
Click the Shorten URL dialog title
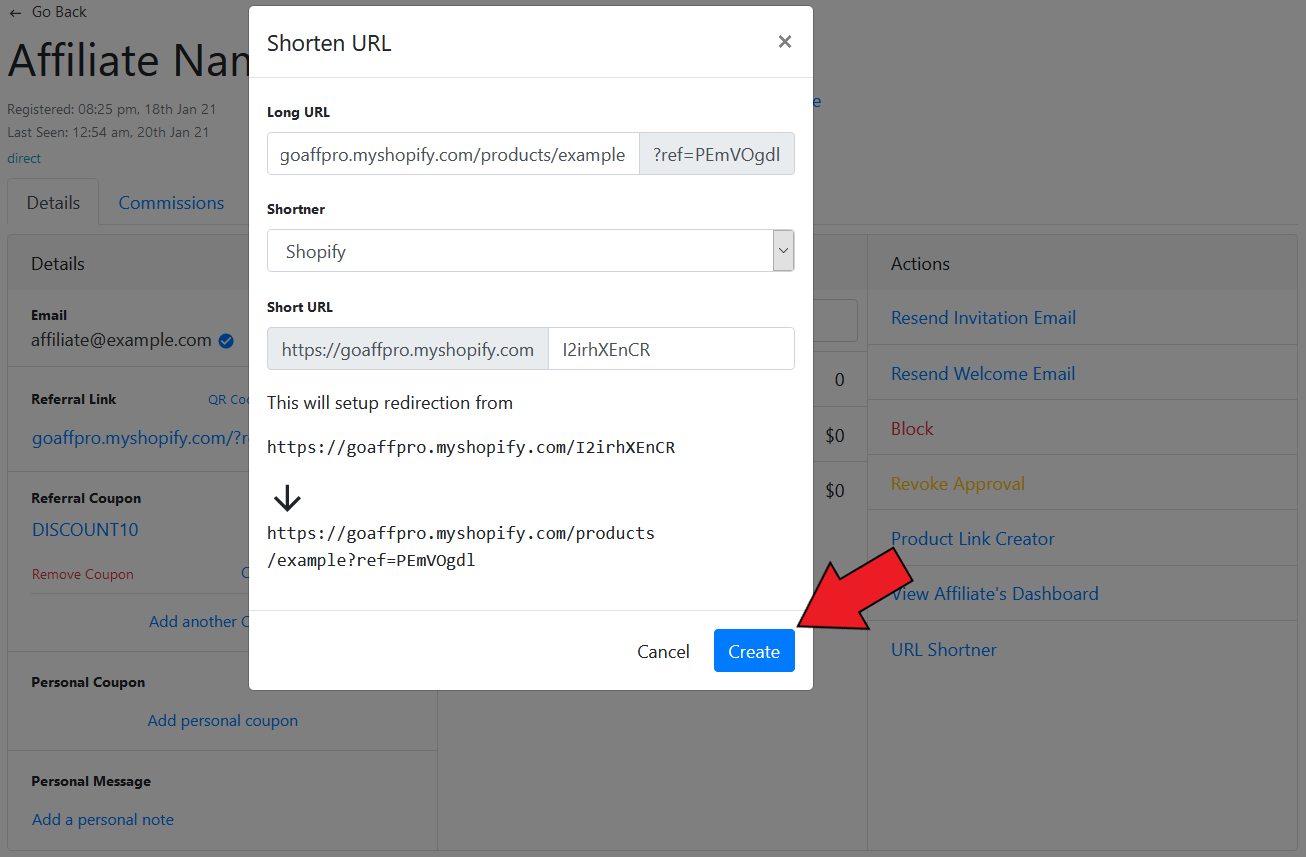click(329, 43)
